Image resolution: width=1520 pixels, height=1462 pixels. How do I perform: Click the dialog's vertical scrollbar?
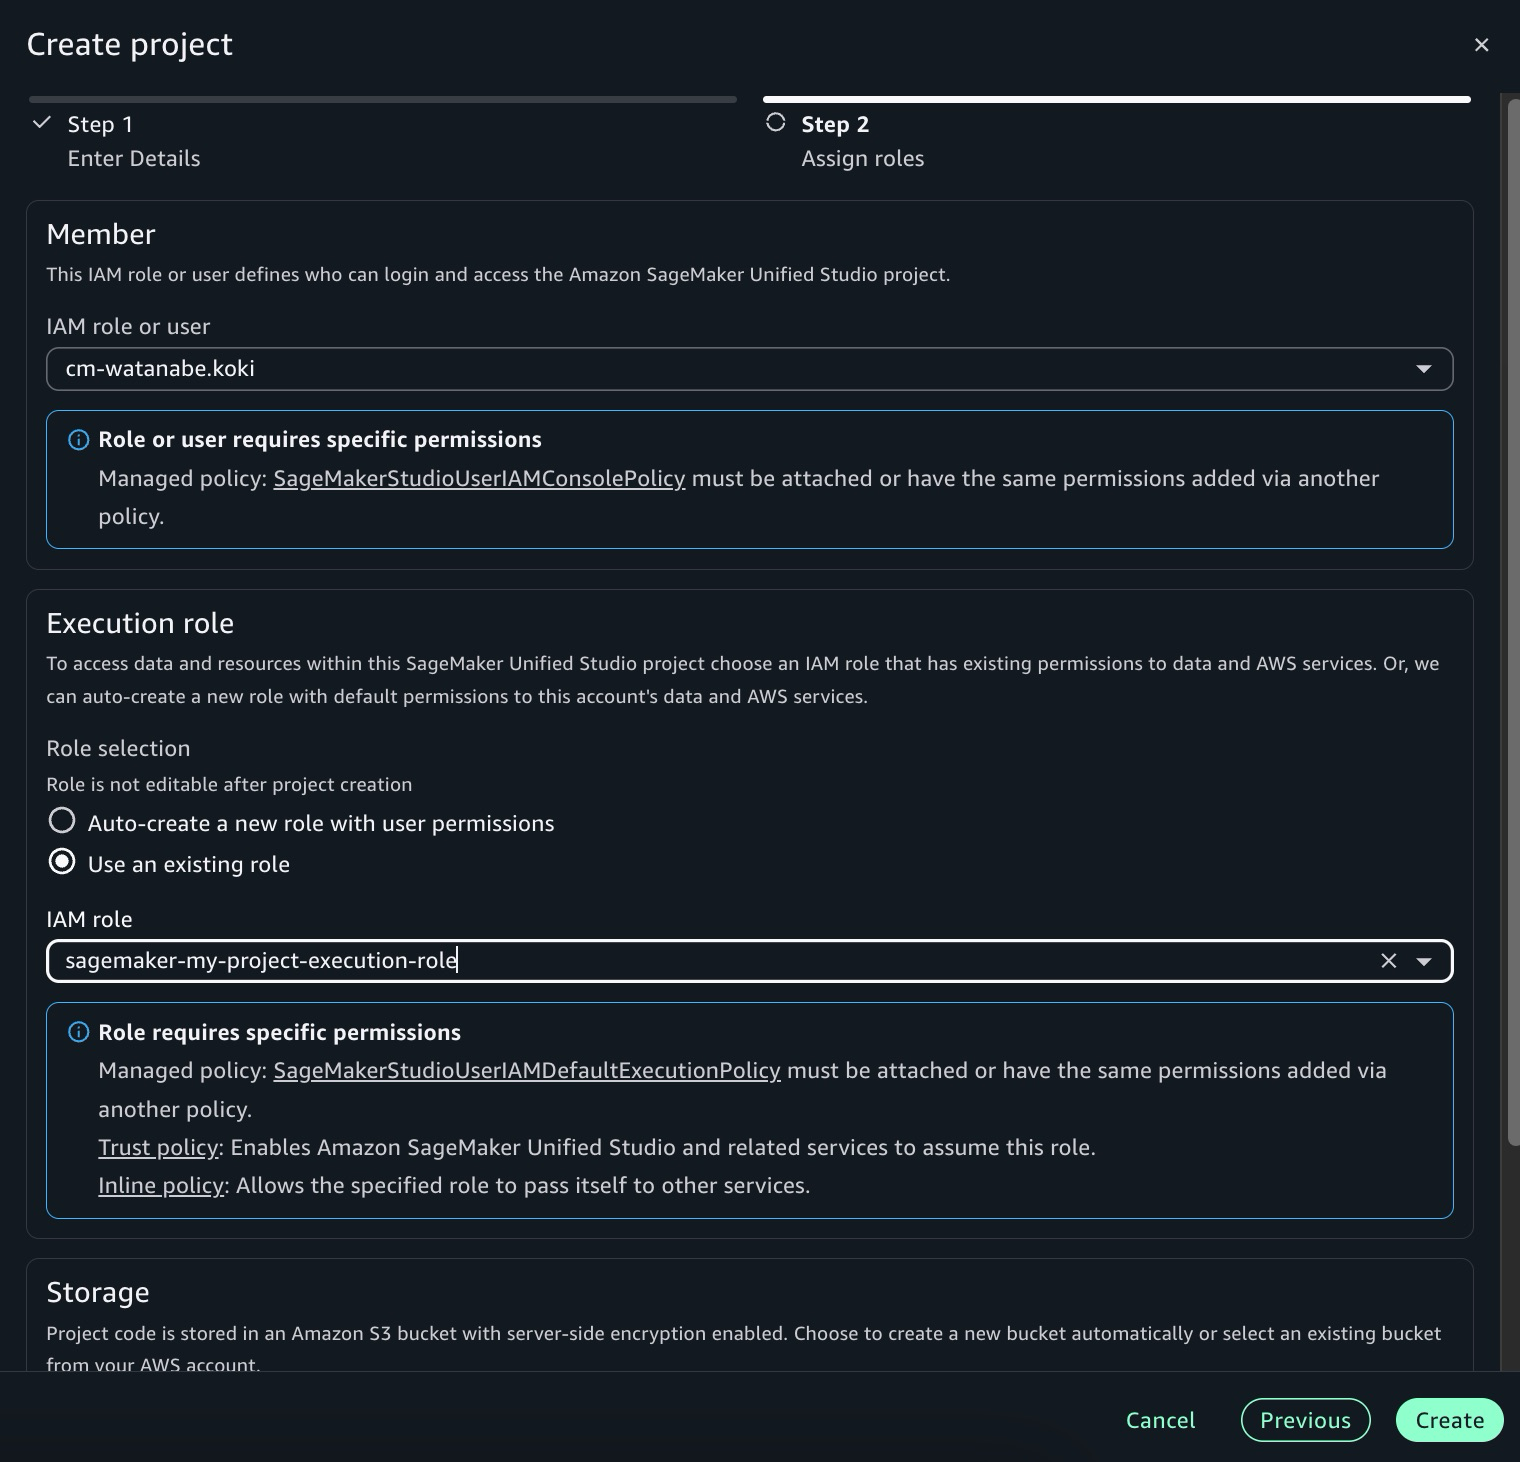click(x=1512, y=620)
